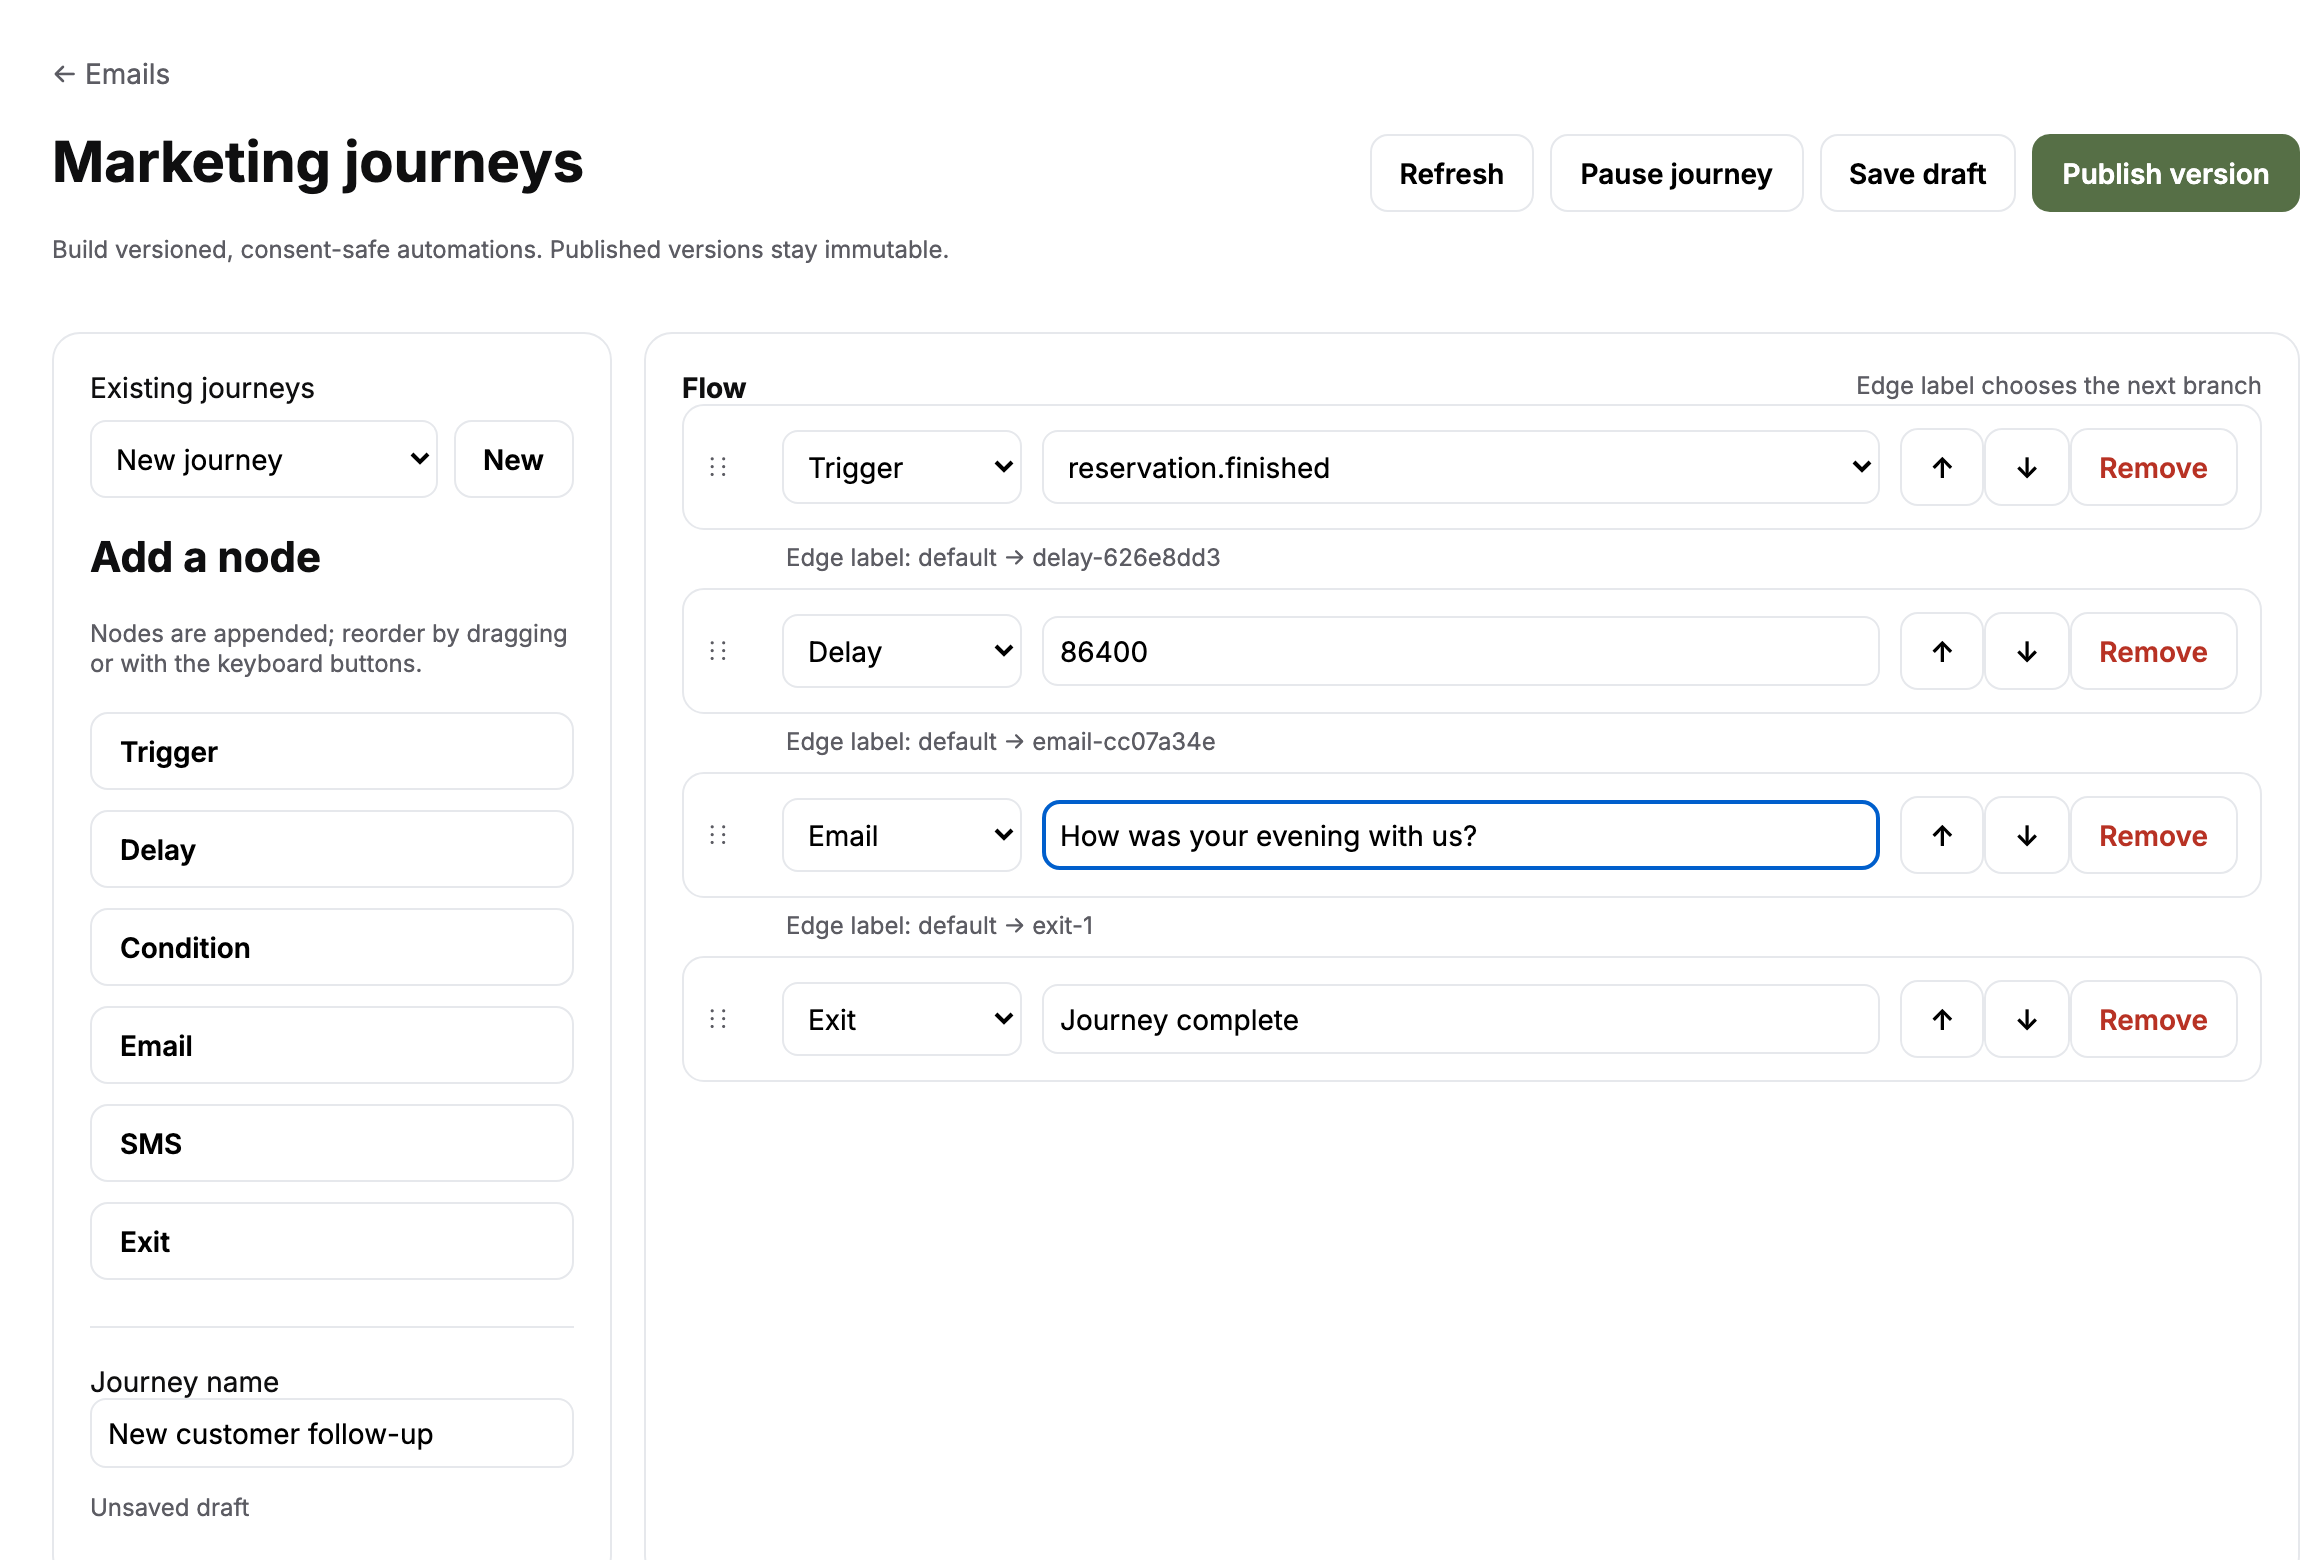
Task: Add a Trigger node
Action: [x=332, y=751]
